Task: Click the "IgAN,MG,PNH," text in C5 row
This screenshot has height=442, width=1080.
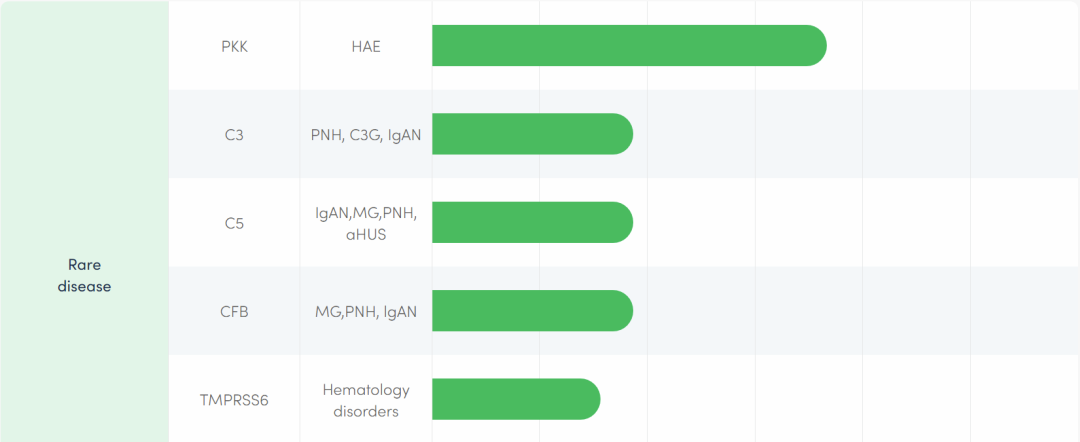Action: tap(366, 213)
